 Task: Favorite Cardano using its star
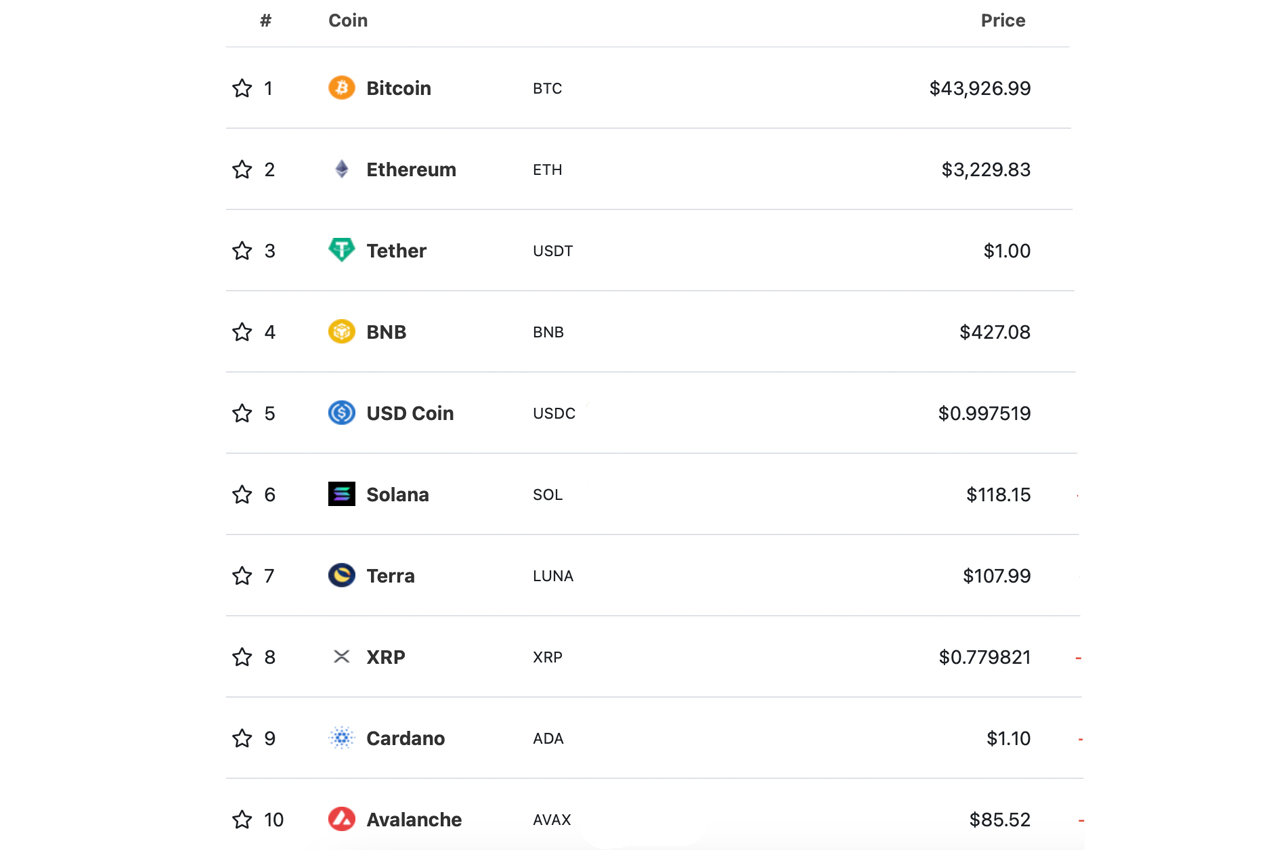pyautogui.click(x=241, y=738)
